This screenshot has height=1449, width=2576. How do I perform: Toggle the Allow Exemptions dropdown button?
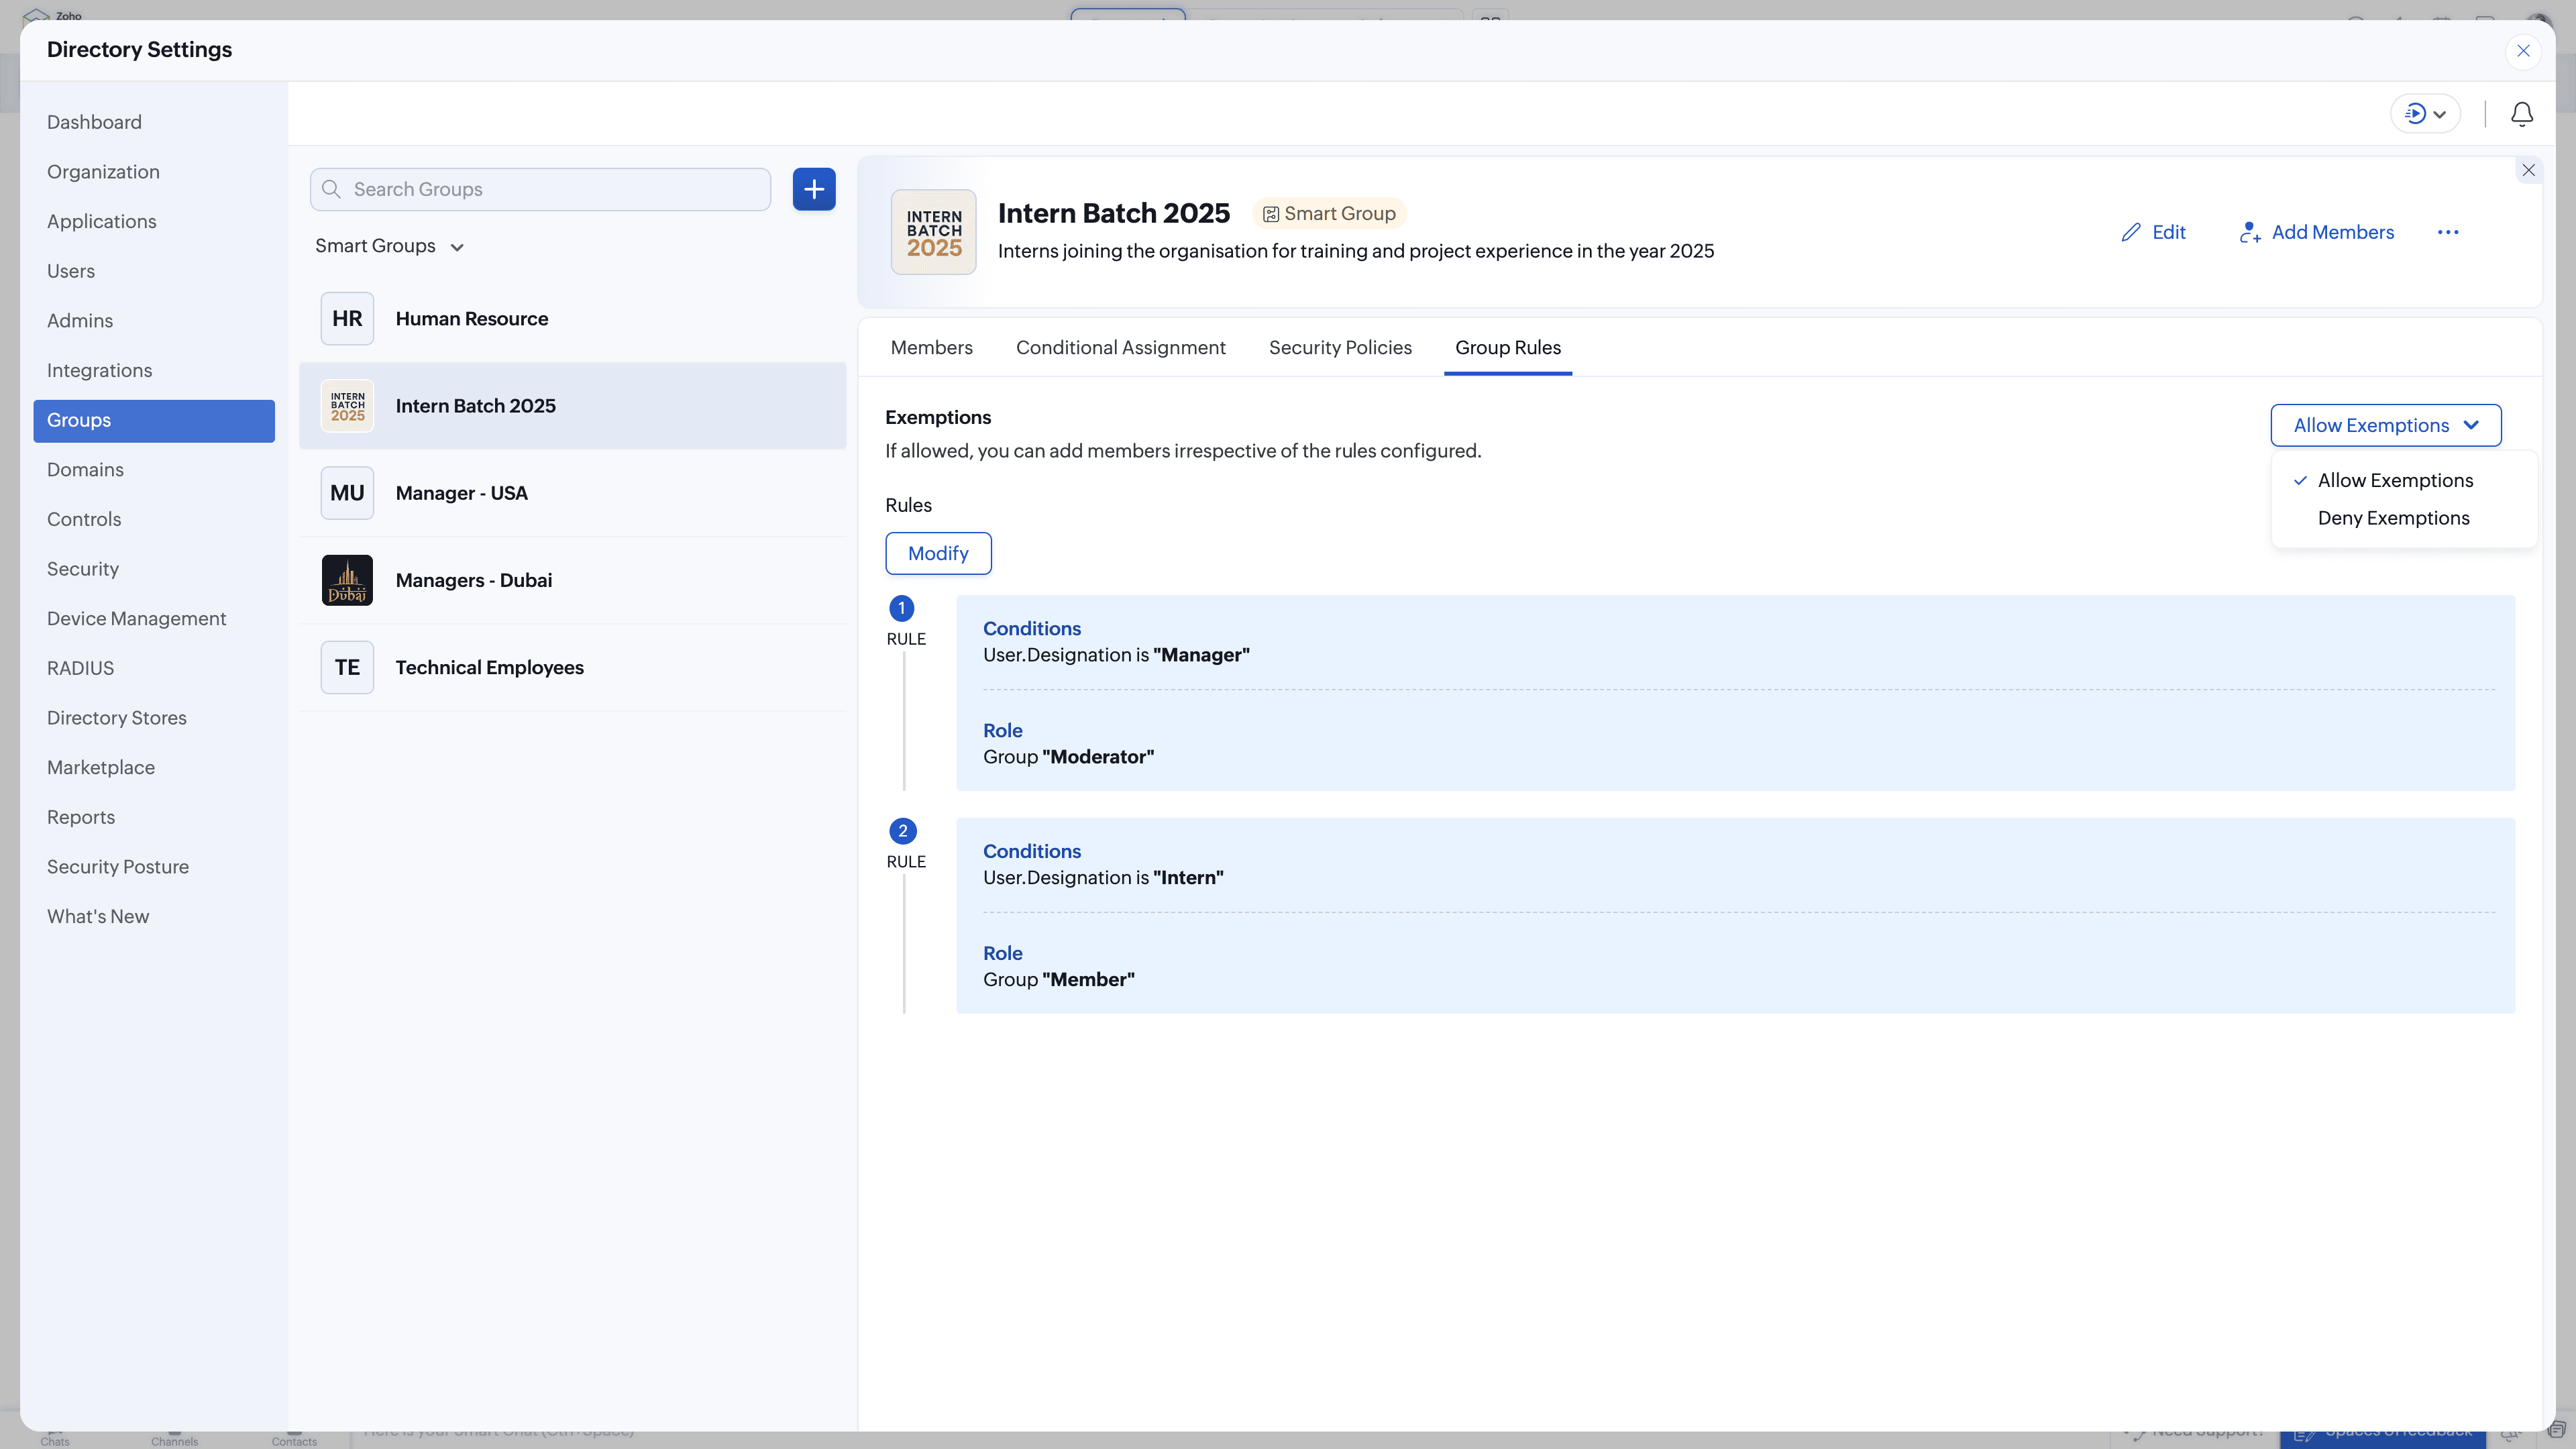tap(2385, 425)
